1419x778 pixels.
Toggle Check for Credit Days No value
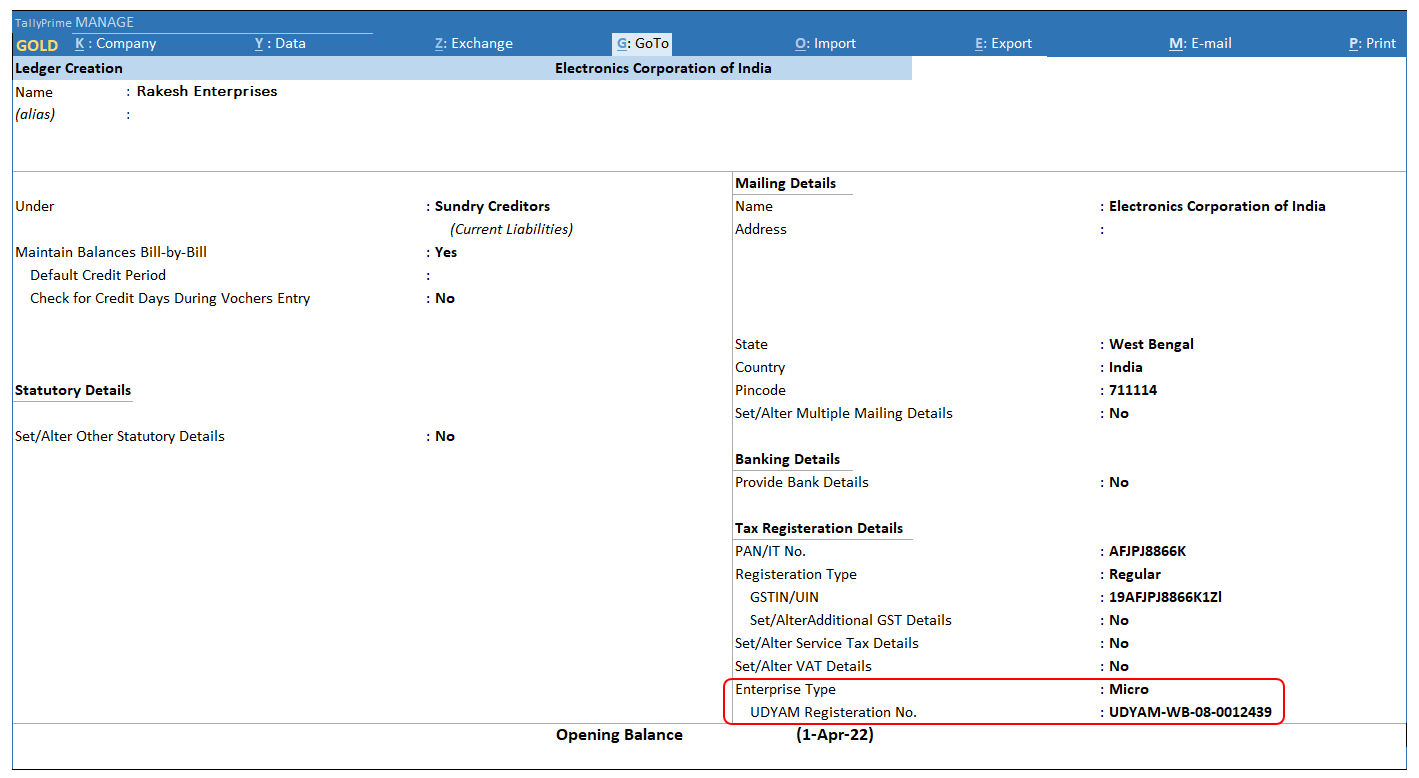445,299
